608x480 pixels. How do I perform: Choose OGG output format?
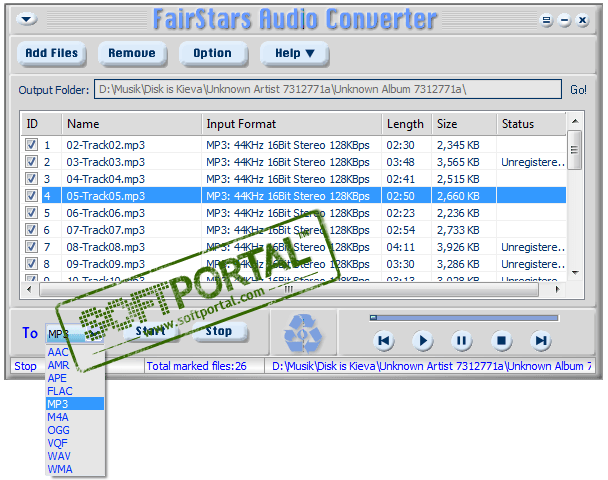coord(75,430)
